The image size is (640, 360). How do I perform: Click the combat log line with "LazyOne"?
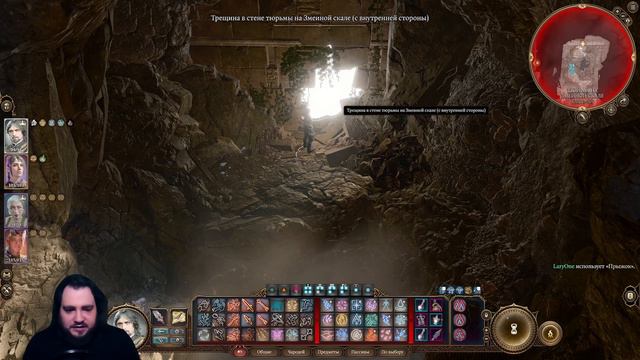tap(594, 266)
